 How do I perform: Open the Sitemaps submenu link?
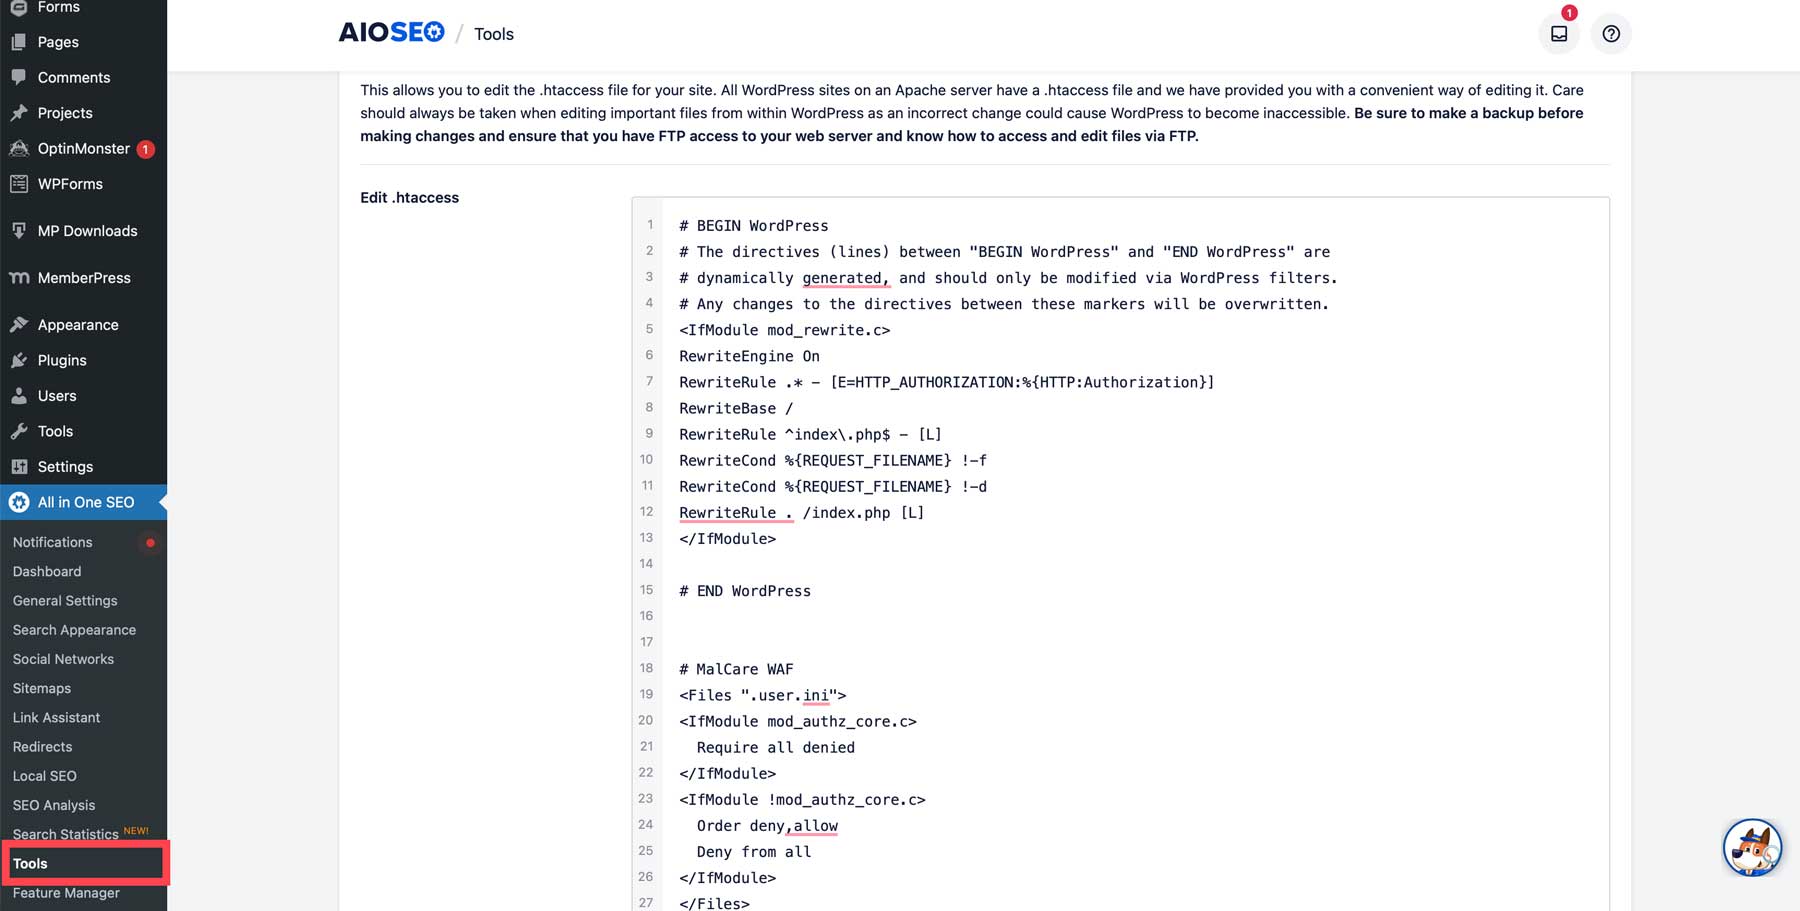(42, 688)
